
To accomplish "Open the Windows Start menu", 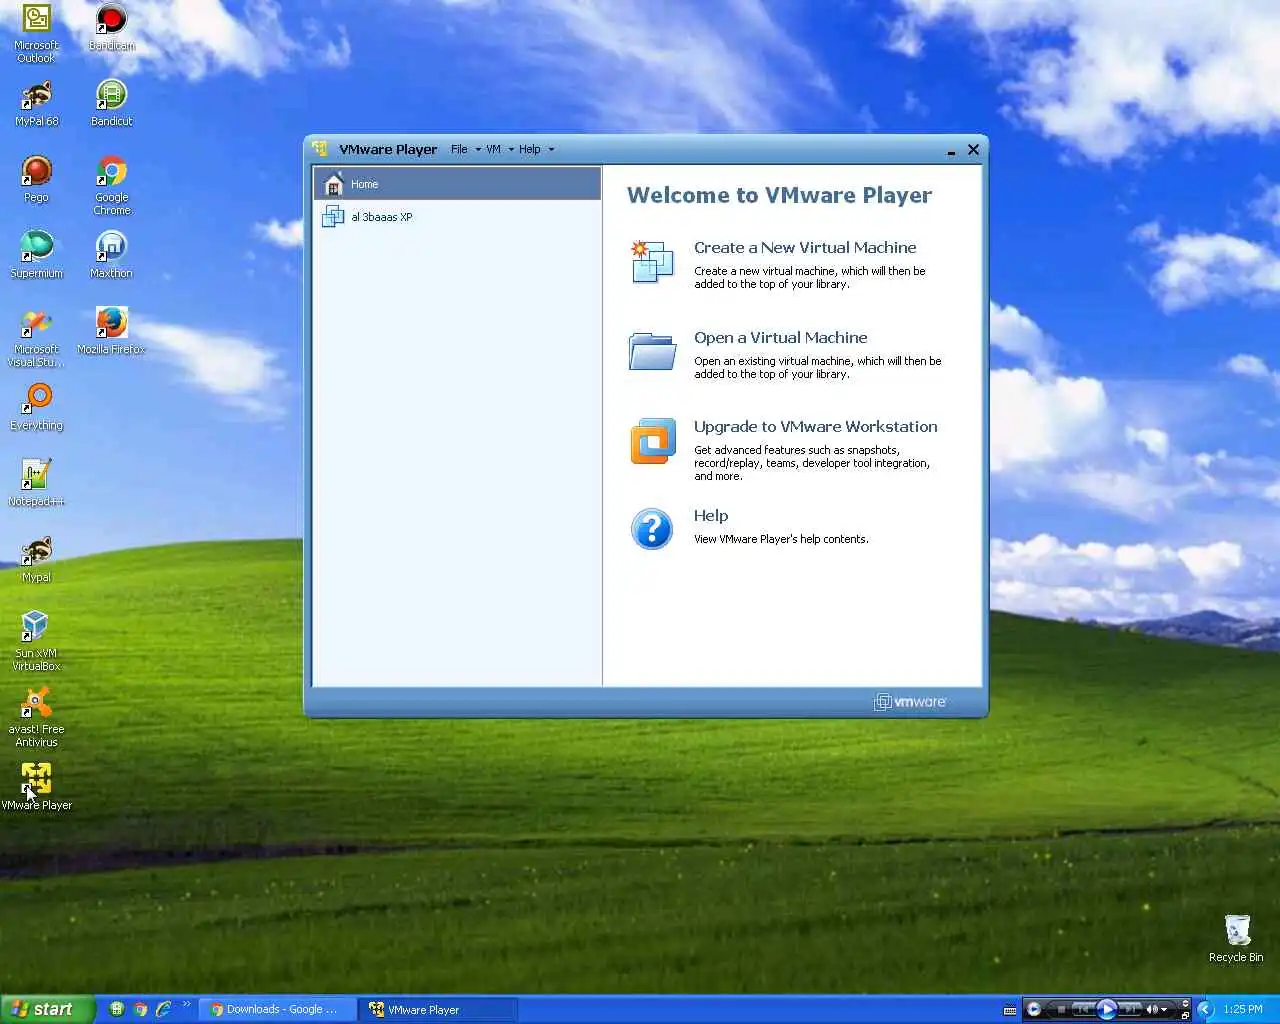I will coord(47,1009).
